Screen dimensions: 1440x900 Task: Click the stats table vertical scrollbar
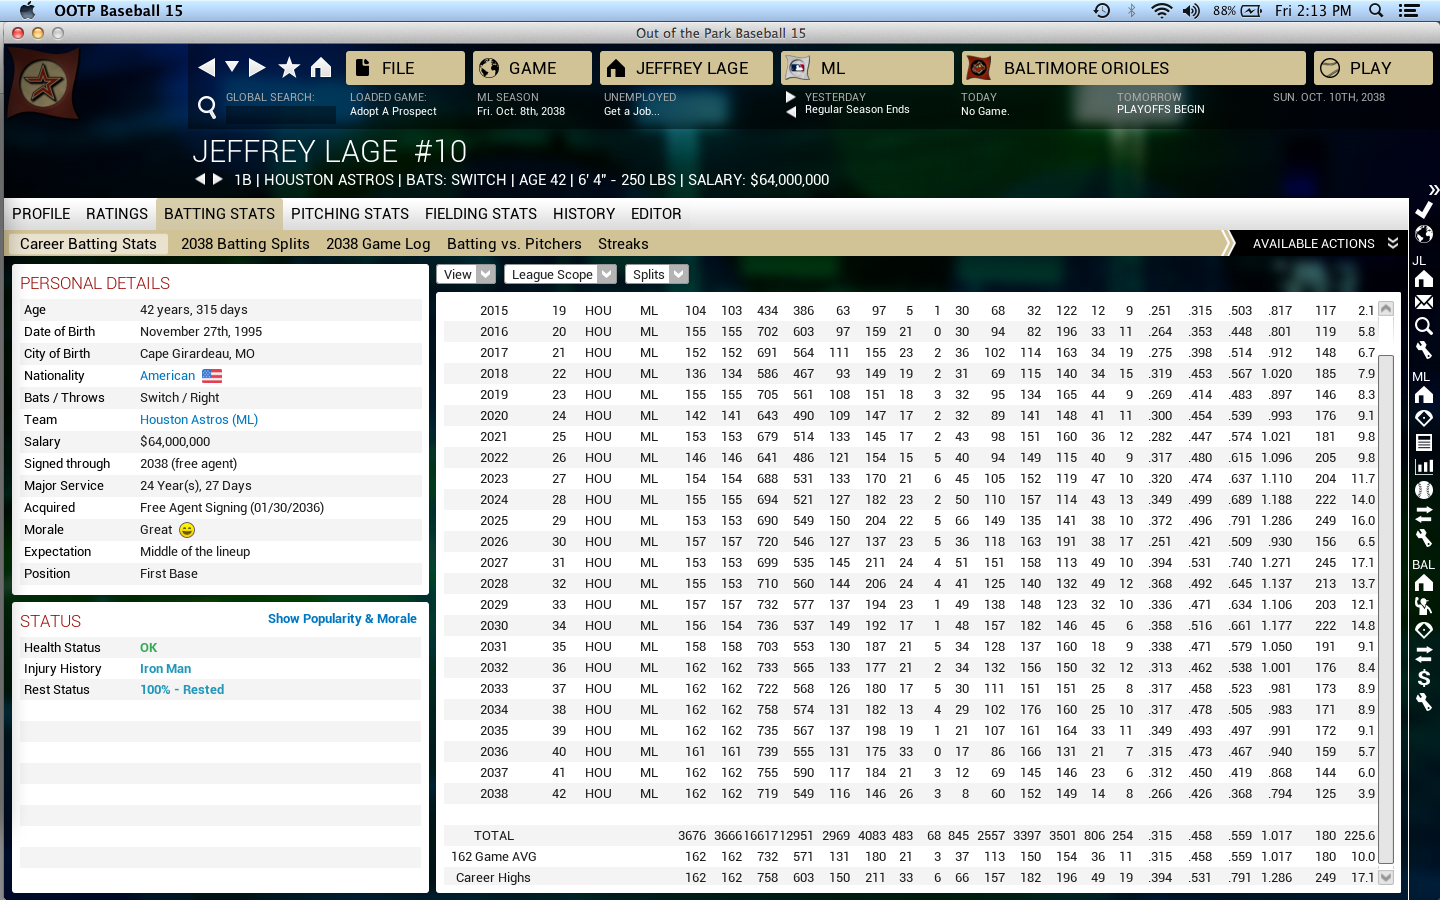1386,600
